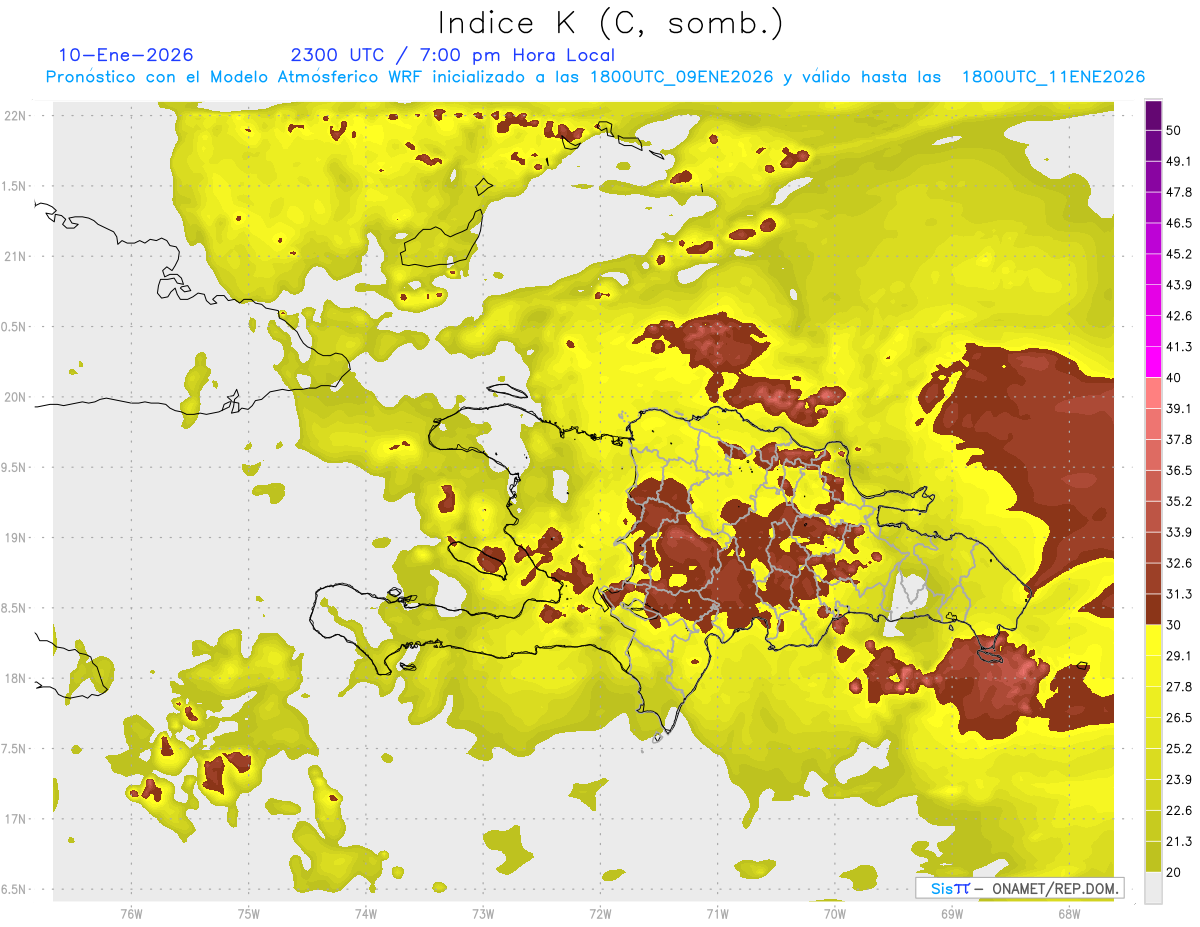Click the '35.2' legend value
This screenshot has height=927, width=1200.
click(x=1179, y=501)
